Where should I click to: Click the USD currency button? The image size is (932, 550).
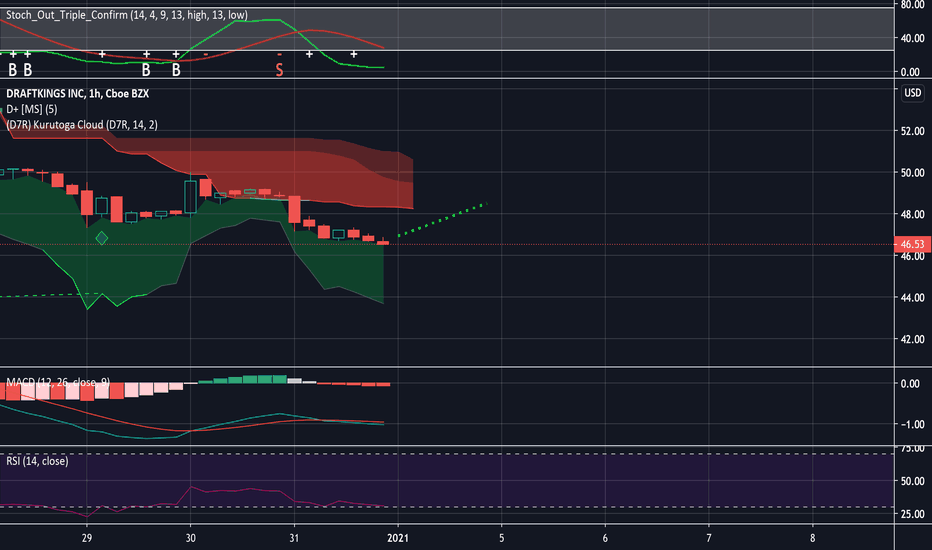[912, 93]
